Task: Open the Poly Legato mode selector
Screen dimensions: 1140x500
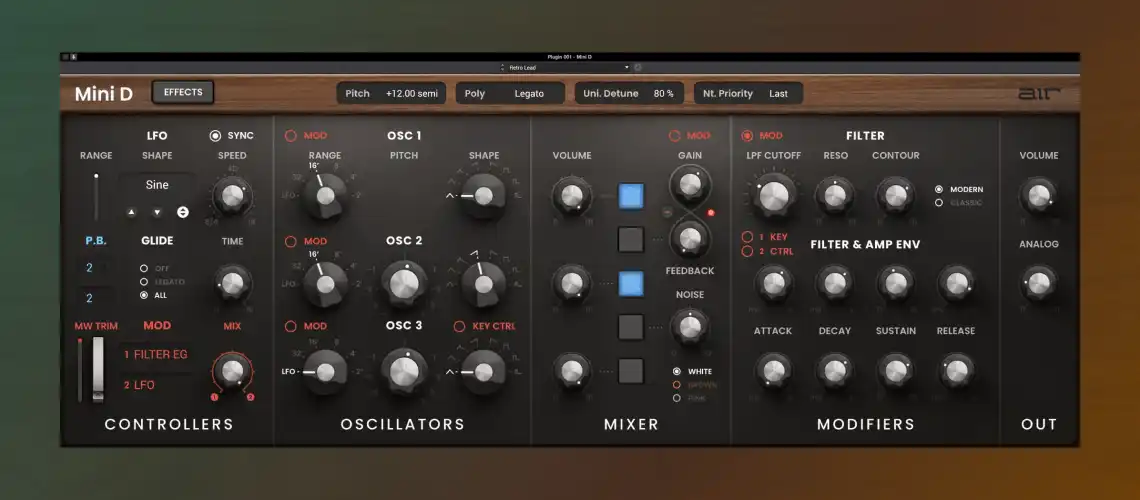Action: click(510, 93)
